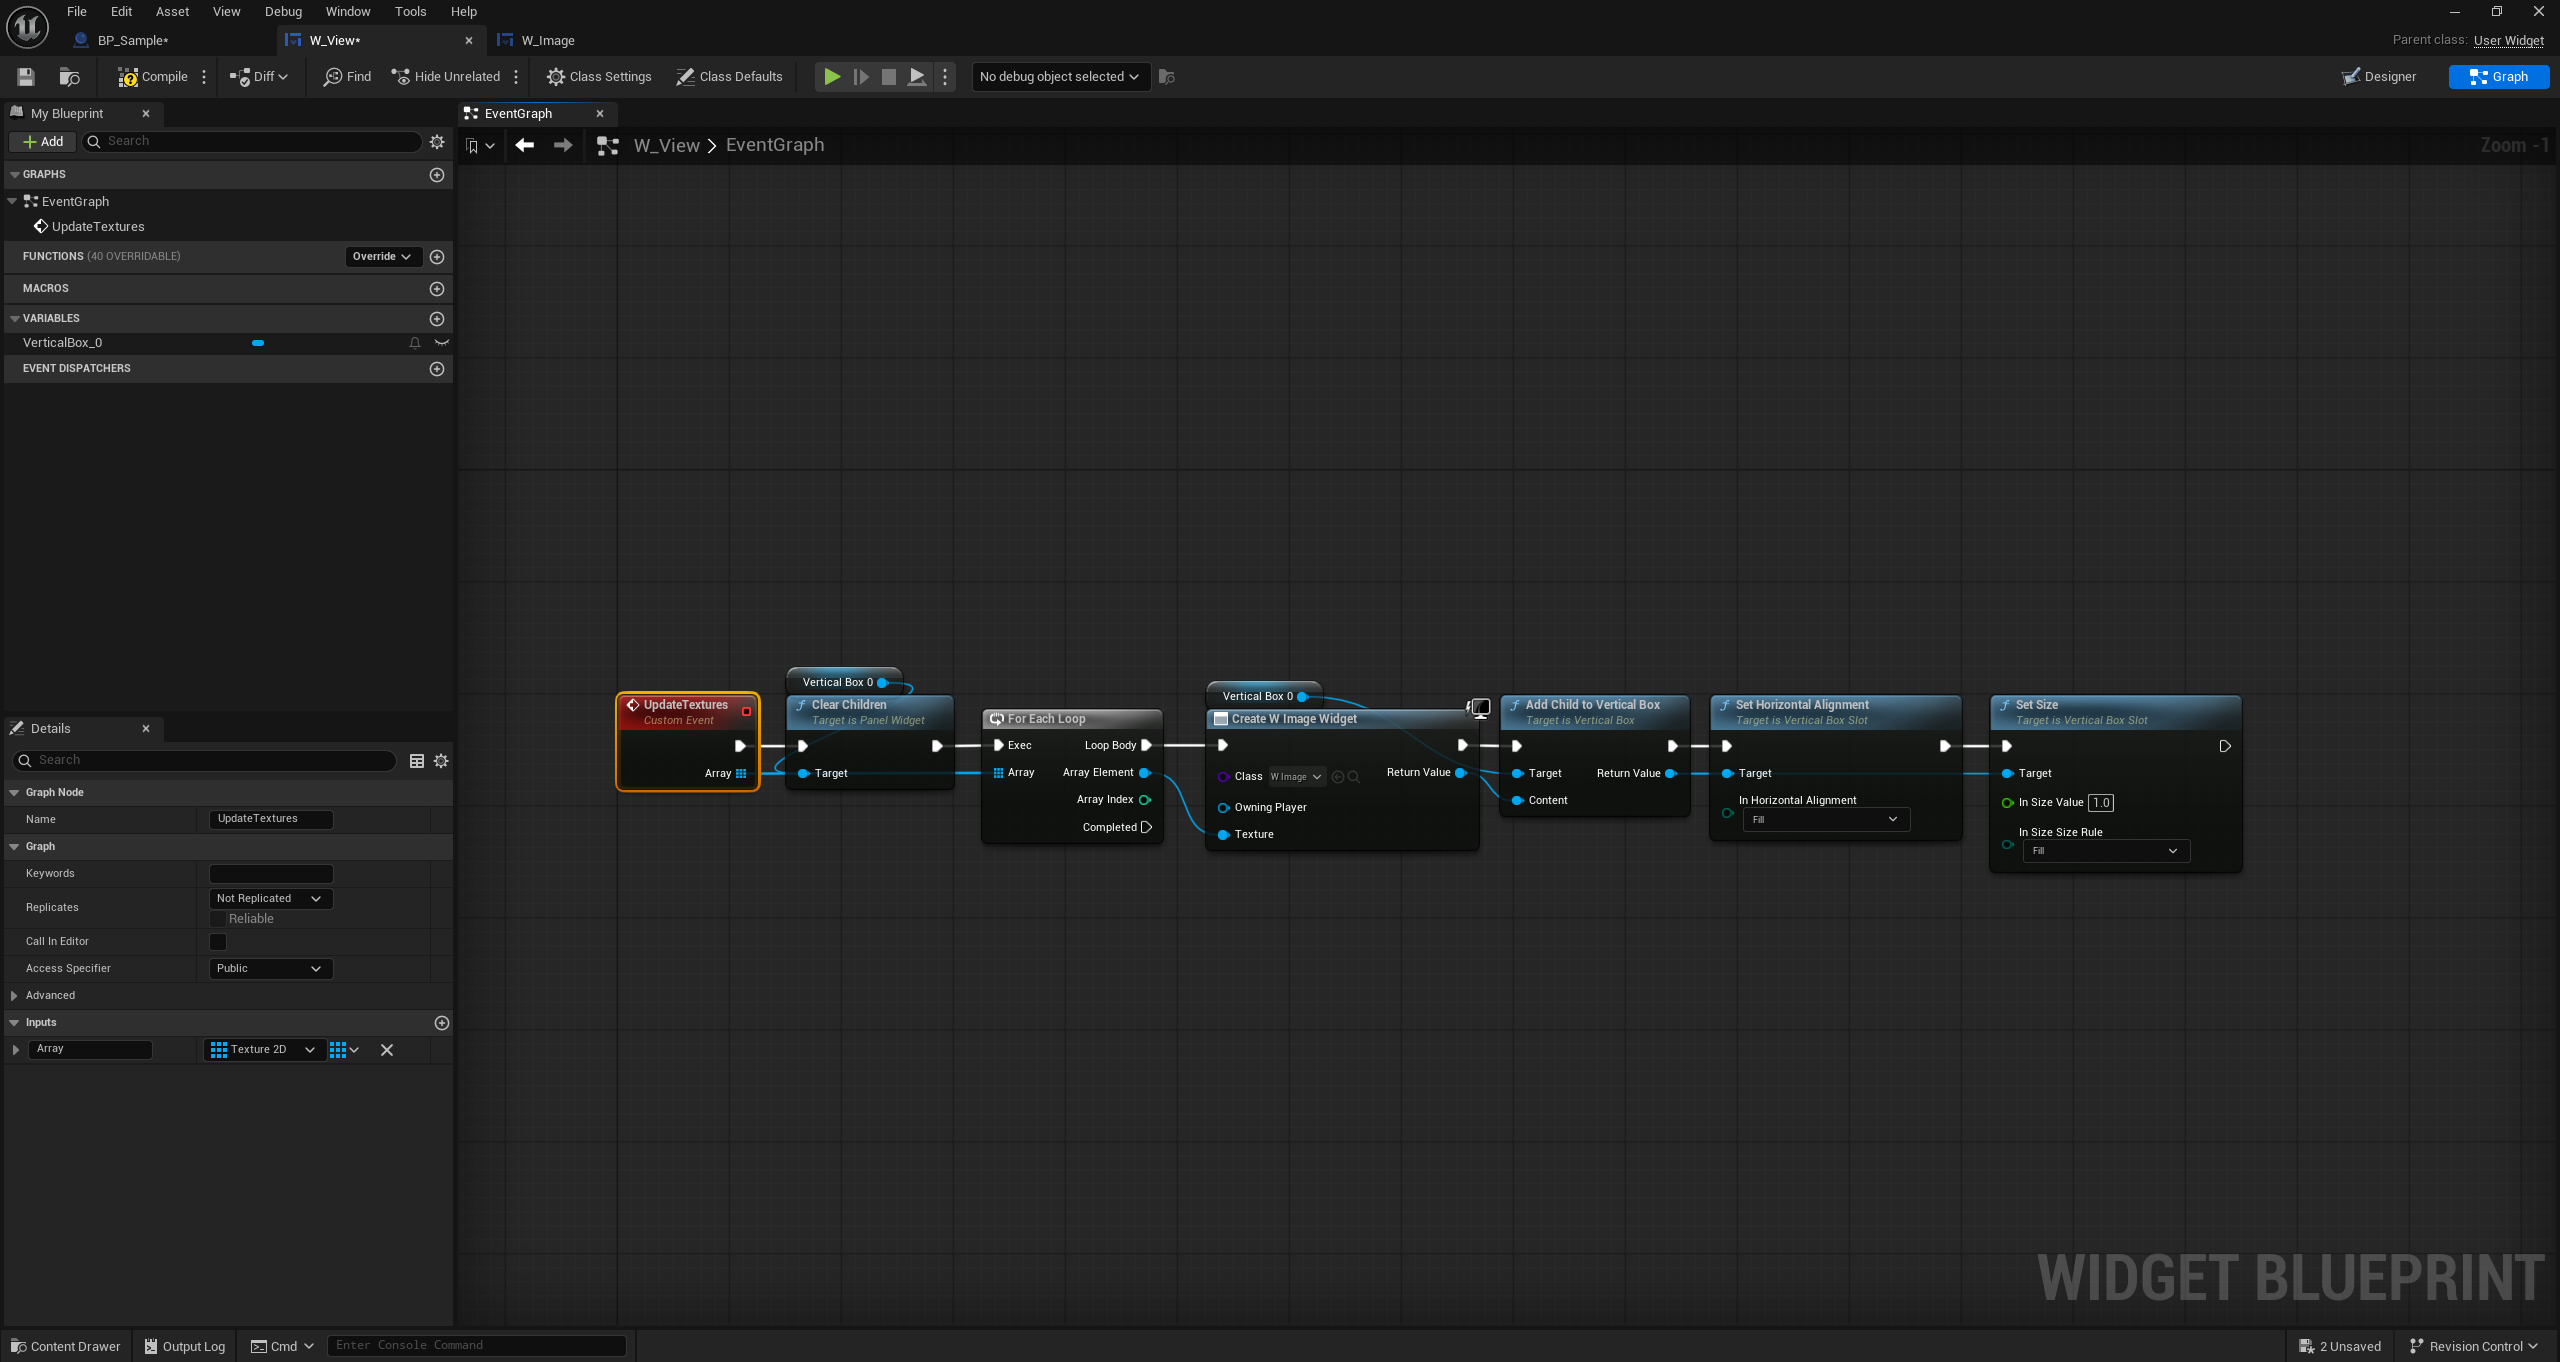This screenshot has width=2560, height=1362.
Task: Click Details property matrix grid icon
Action: (417, 761)
